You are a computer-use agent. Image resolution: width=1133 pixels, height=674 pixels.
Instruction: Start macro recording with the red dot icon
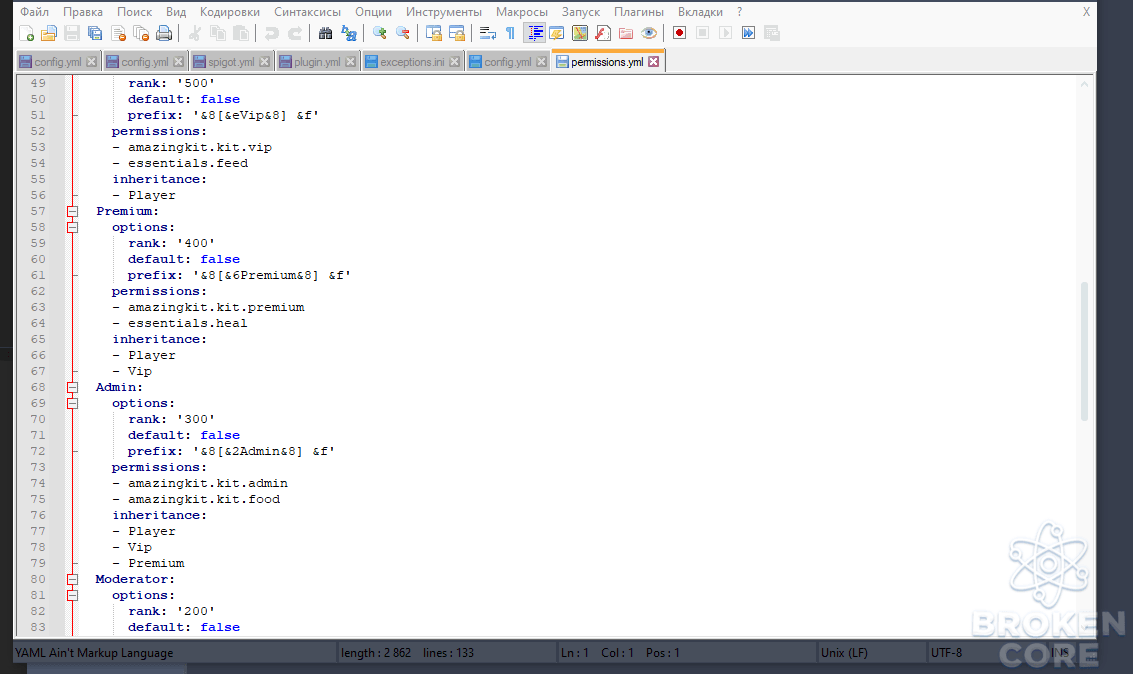(x=679, y=33)
